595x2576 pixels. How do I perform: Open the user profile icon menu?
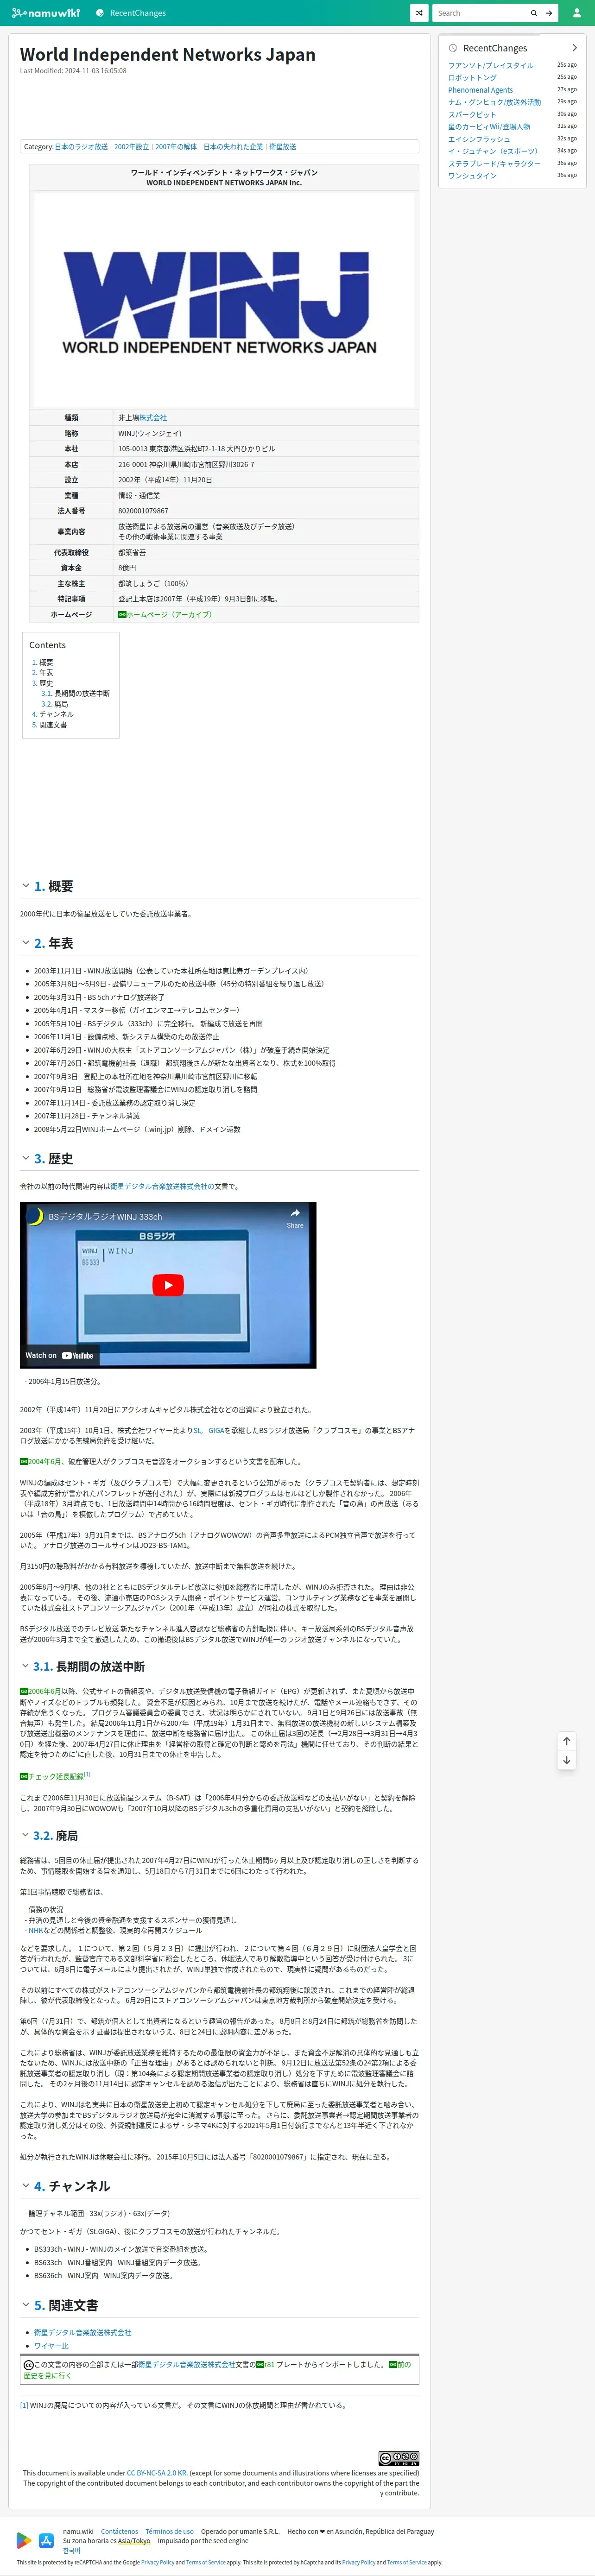pyautogui.click(x=577, y=13)
